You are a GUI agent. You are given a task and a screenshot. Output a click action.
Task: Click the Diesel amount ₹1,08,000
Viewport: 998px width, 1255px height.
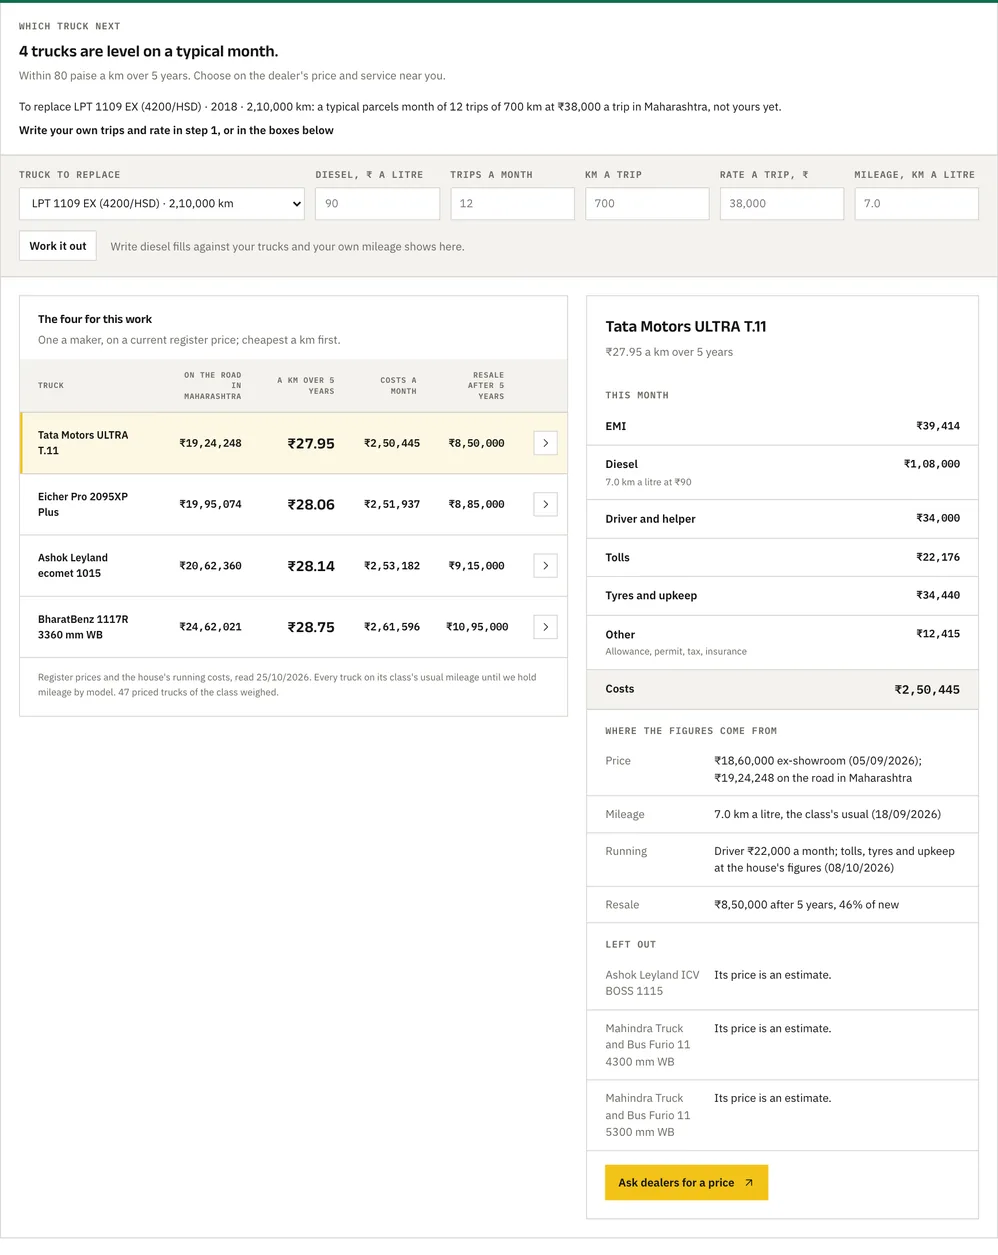click(x=932, y=464)
